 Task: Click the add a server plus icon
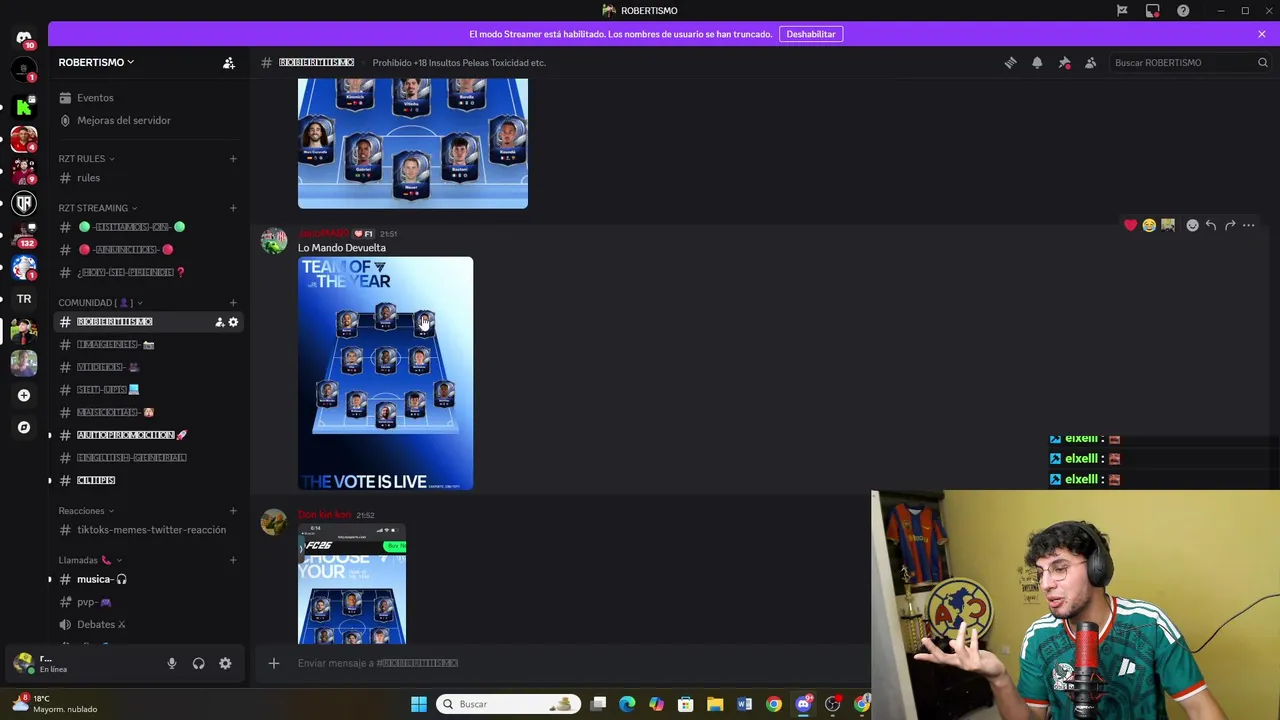[24, 395]
